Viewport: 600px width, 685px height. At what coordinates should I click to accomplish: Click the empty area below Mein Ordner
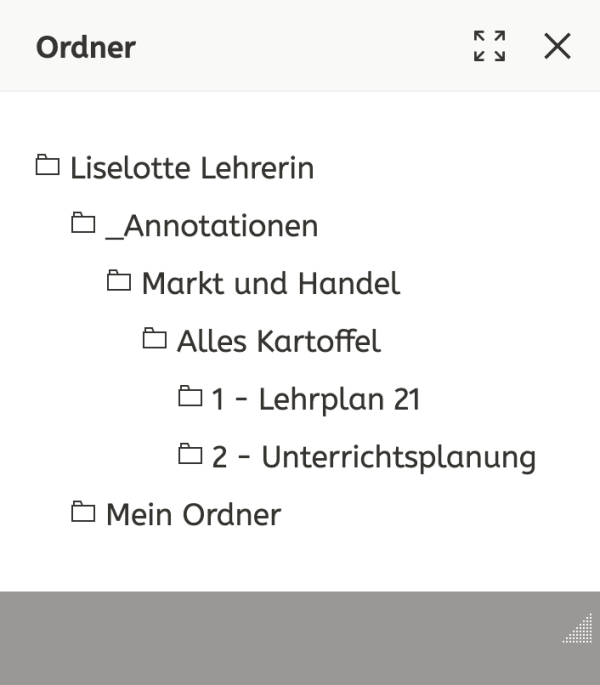[x=300, y=561]
